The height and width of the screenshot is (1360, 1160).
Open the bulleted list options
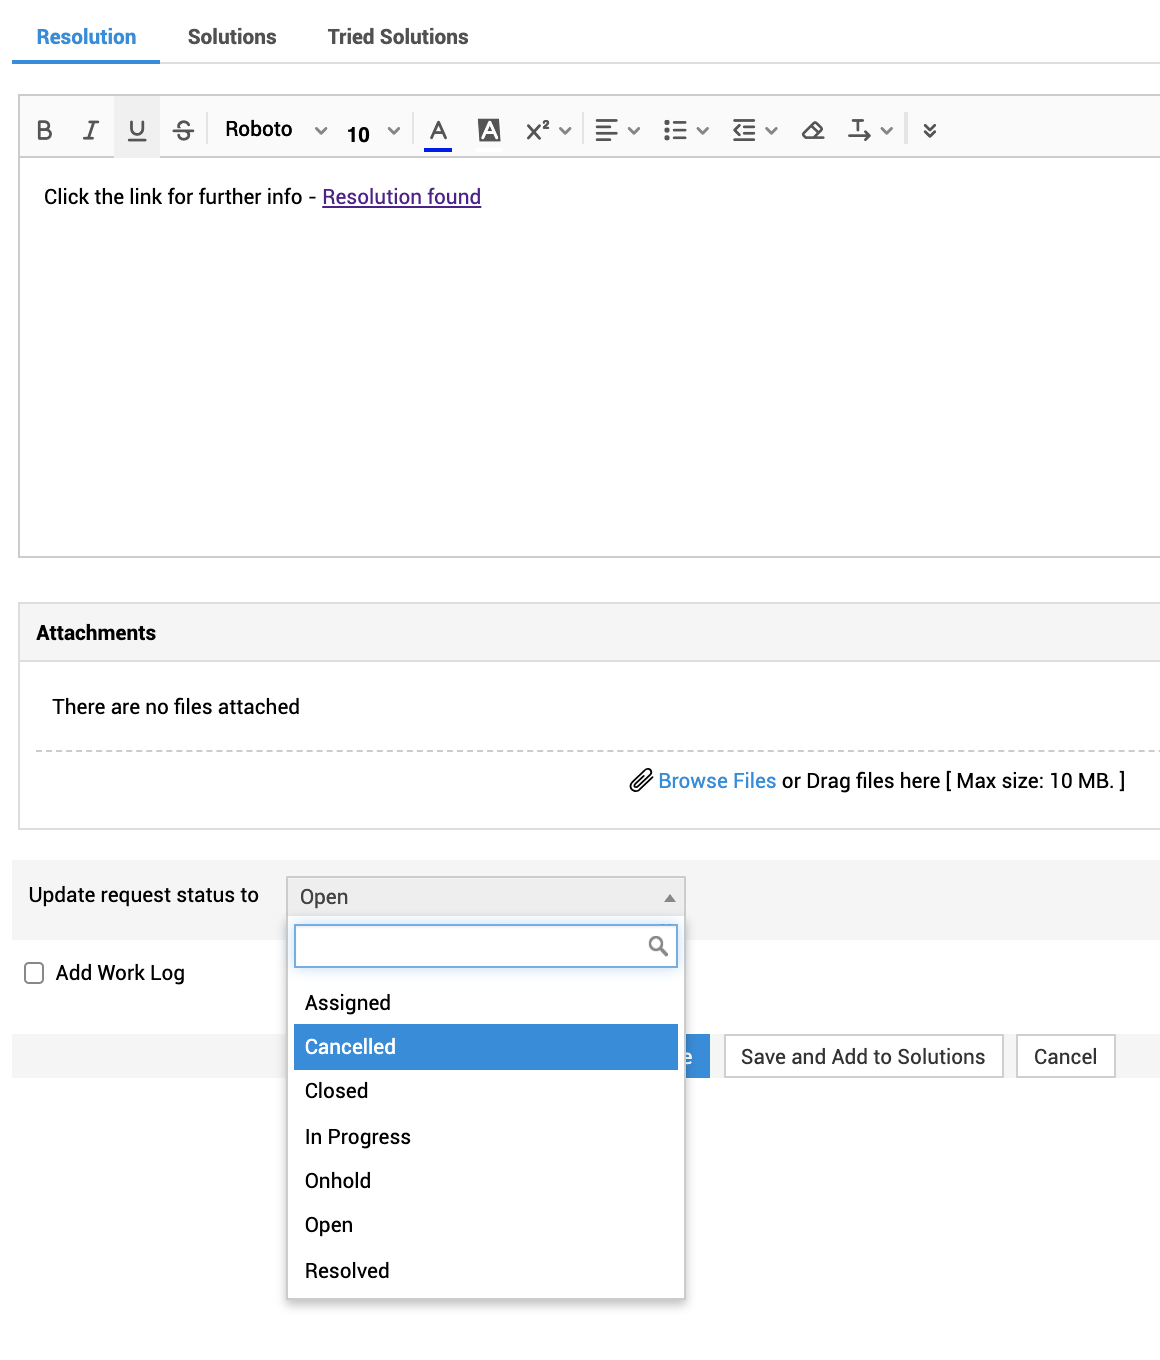point(685,130)
